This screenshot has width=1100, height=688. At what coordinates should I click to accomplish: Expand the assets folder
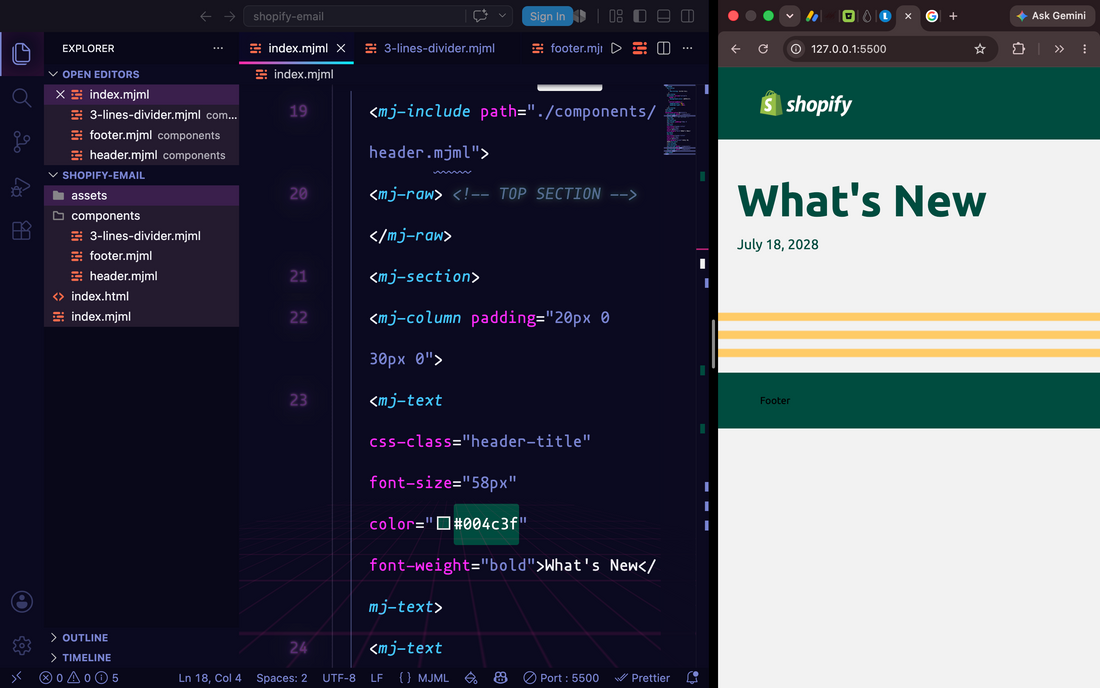(141, 196)
